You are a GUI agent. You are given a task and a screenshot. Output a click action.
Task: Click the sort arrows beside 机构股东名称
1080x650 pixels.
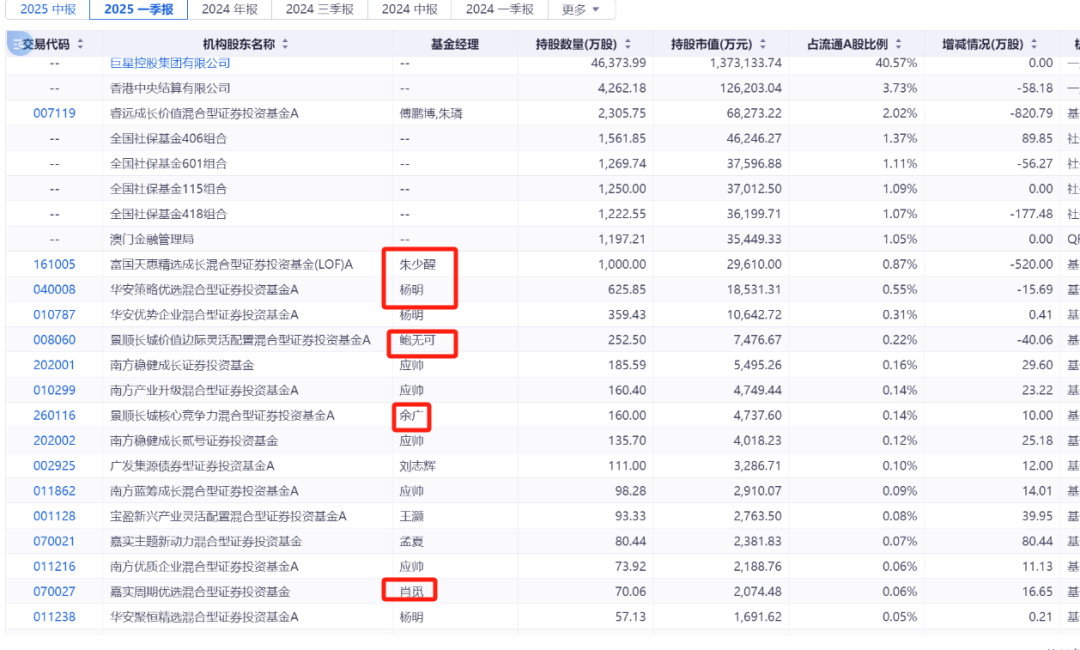pyautogui.click(x=285, y=45)
